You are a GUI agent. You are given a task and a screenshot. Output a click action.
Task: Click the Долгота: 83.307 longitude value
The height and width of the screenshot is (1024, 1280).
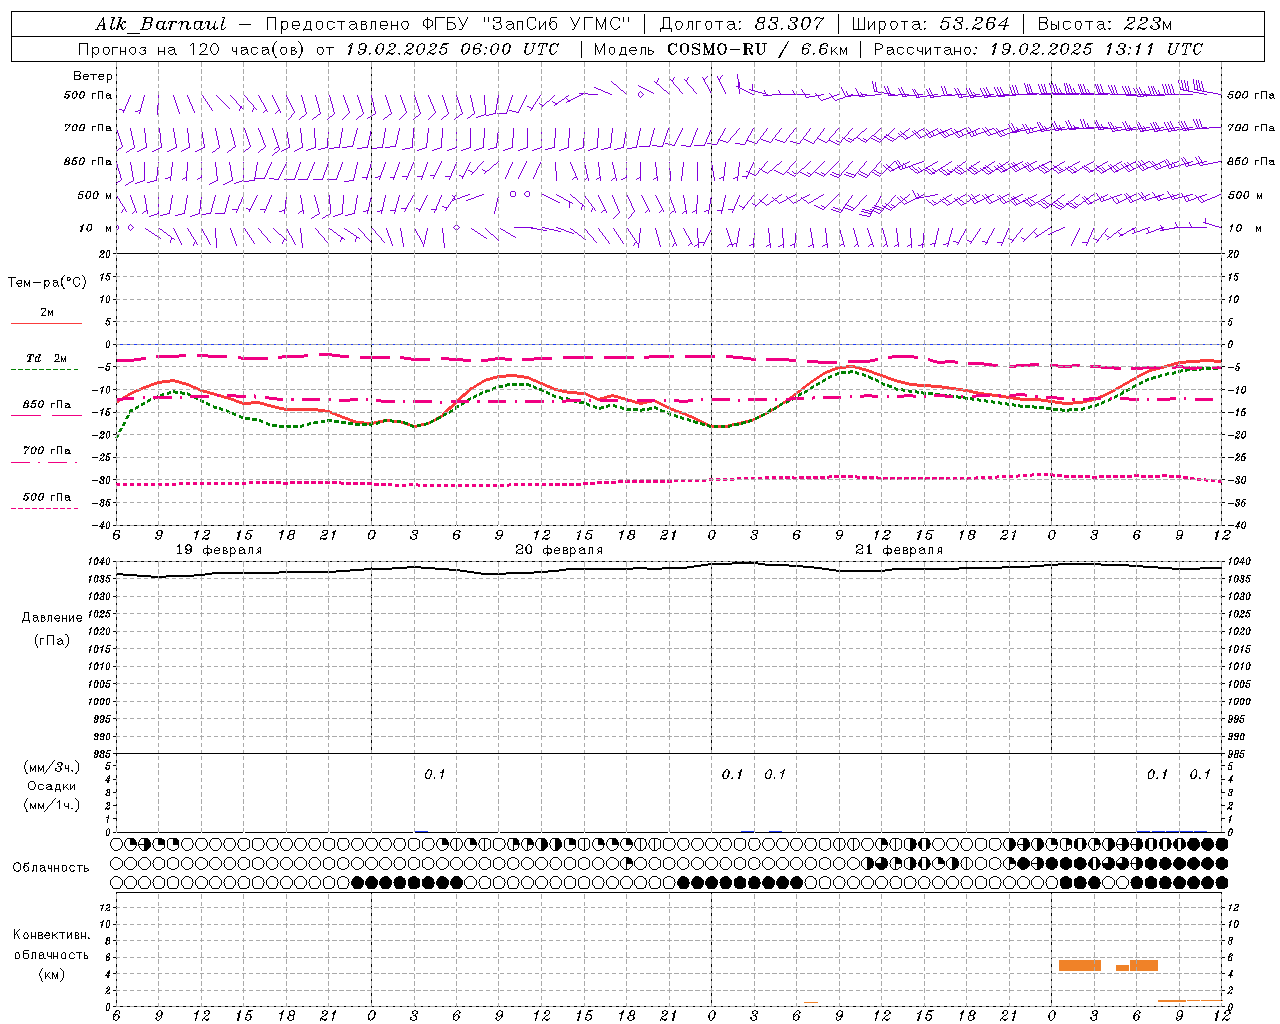(742, 24)
